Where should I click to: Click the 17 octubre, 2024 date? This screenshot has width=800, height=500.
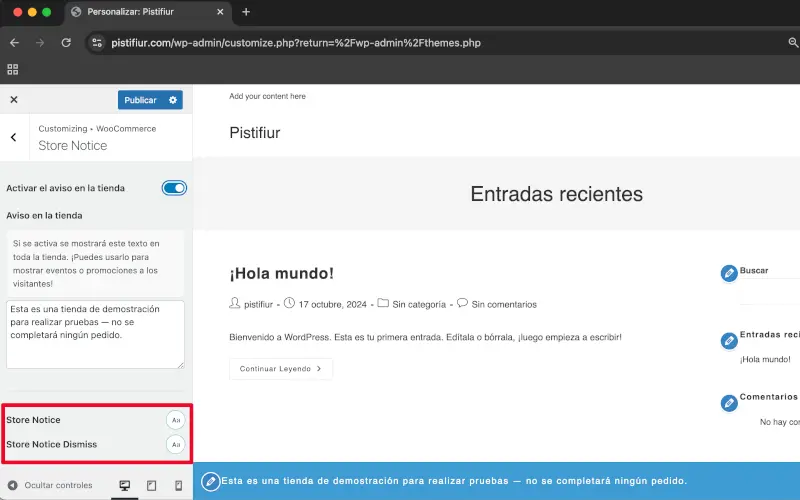pyautogui.click(x=333, y=305)
